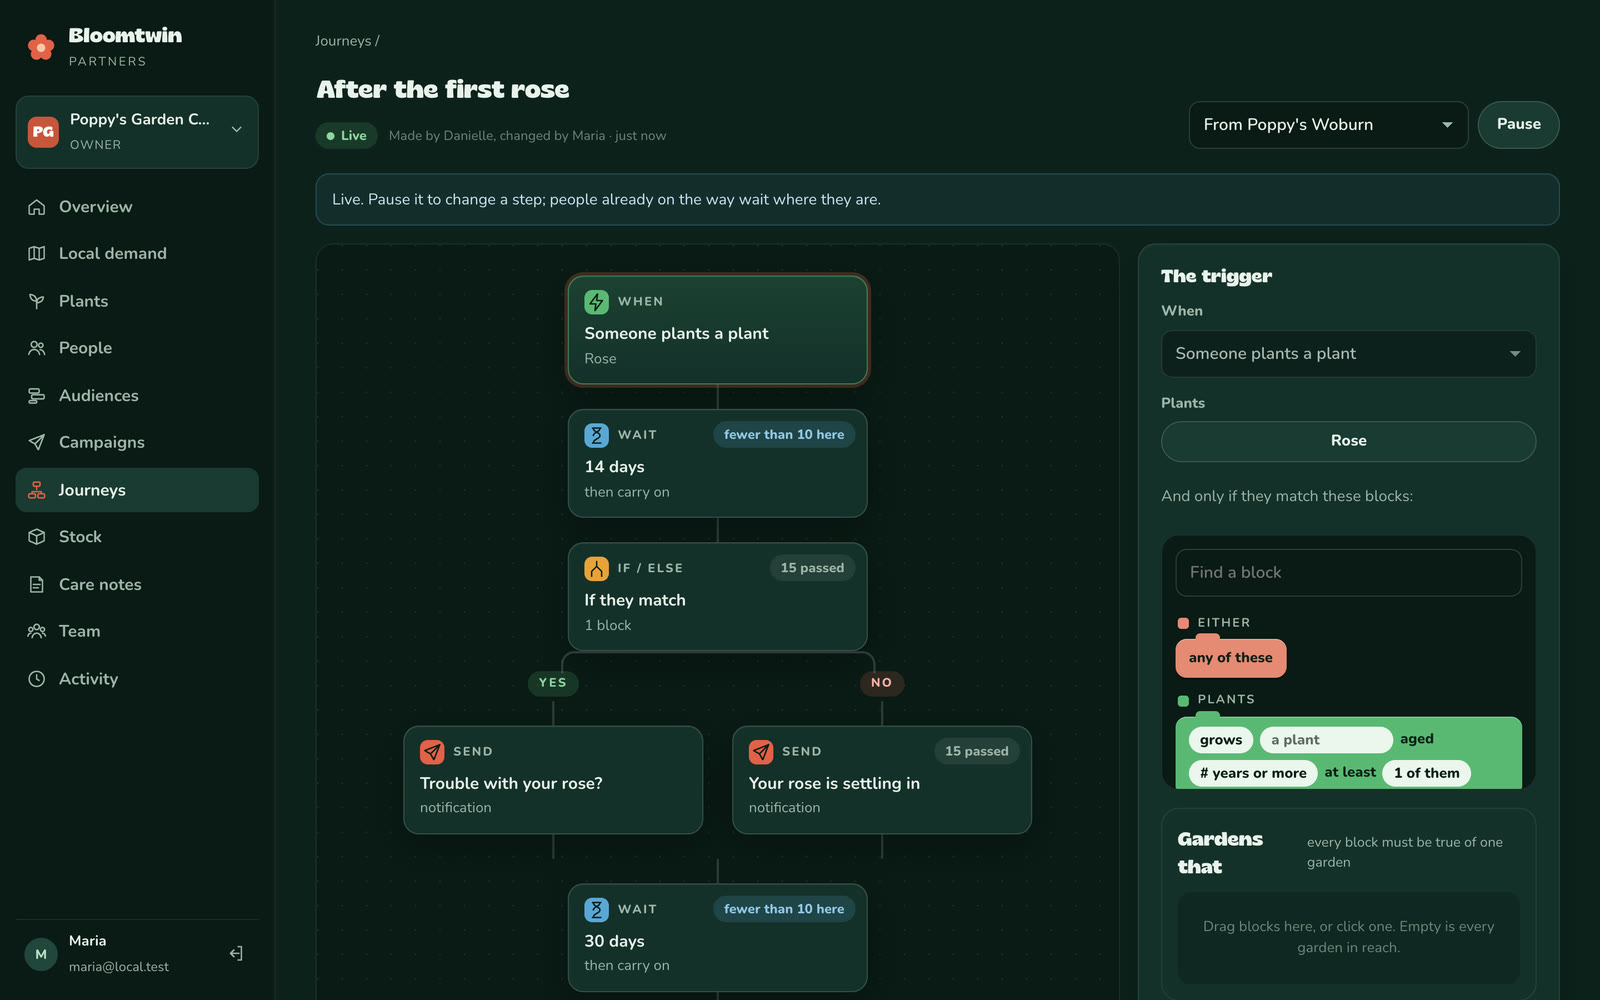
Task: Click the branch icon on If/Else node
Action: pos(596,569)
